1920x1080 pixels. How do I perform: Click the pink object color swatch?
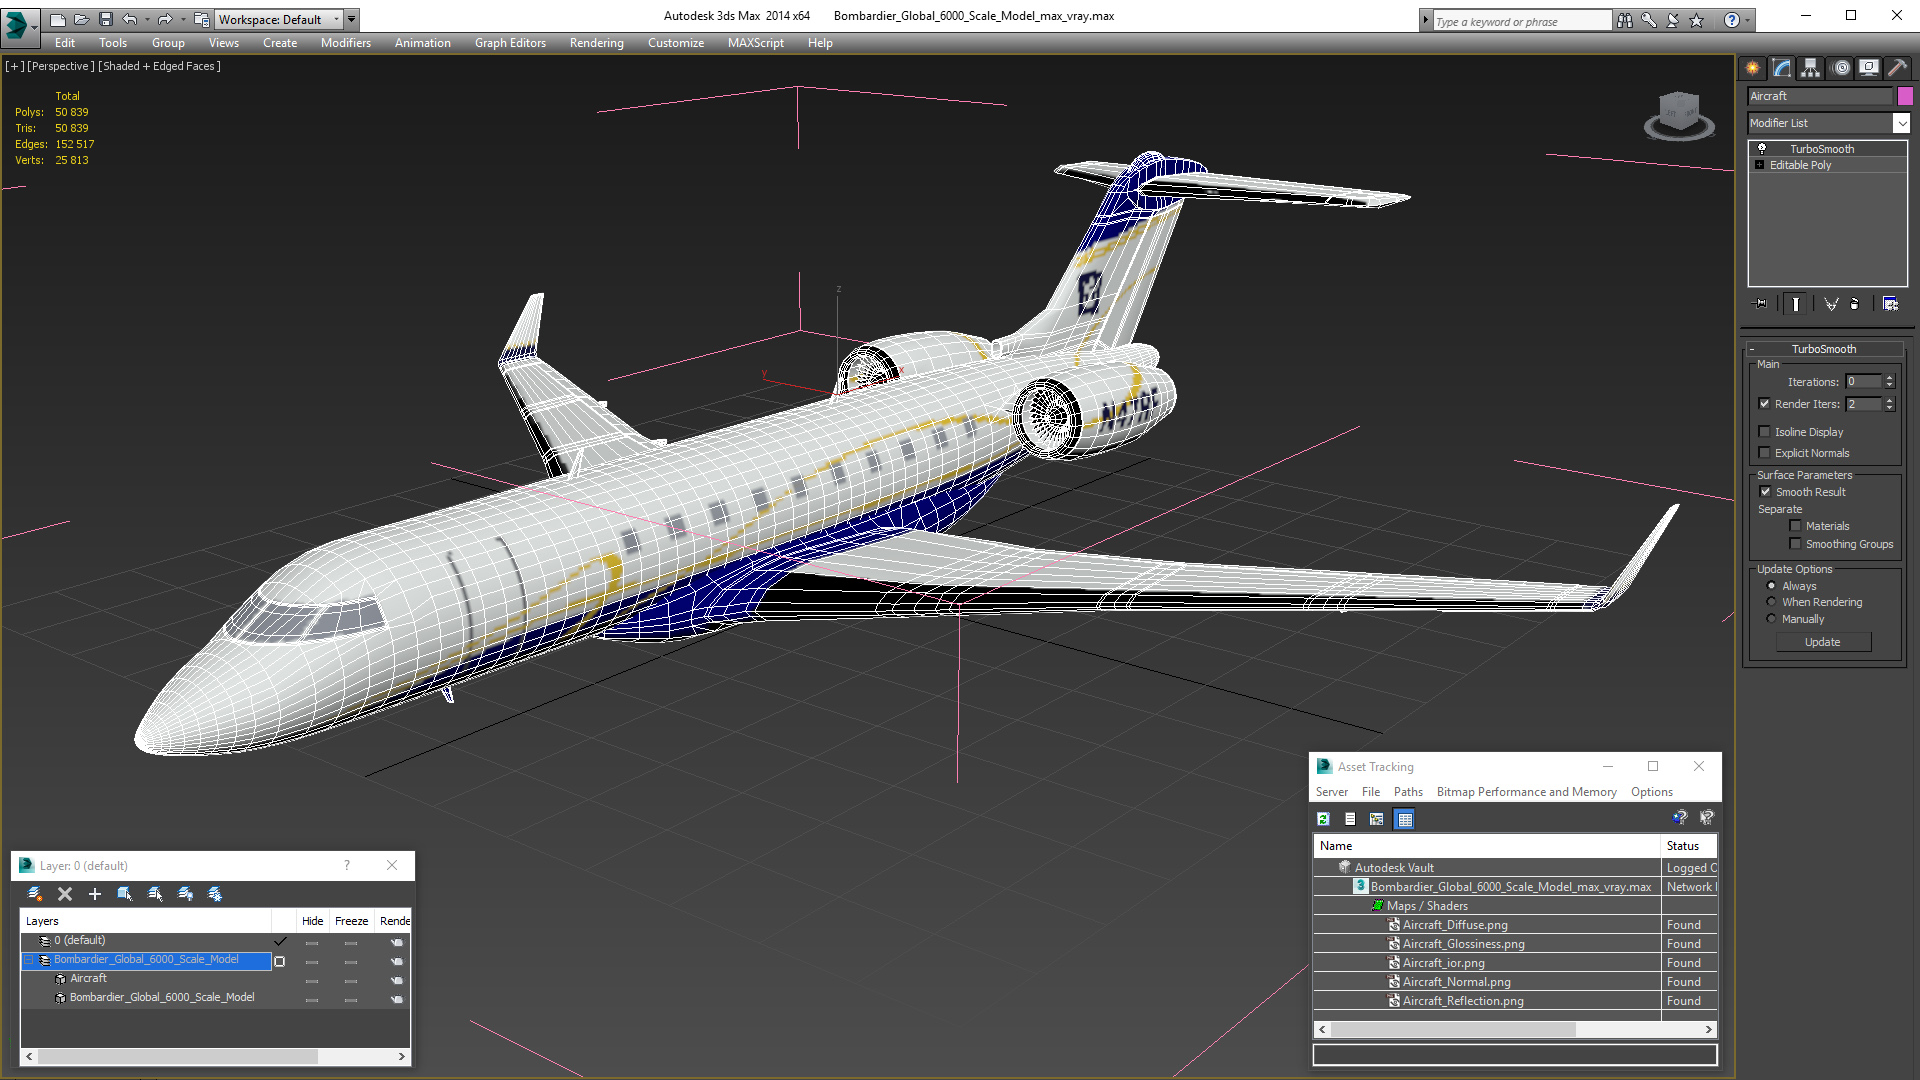pos(1905,96)
